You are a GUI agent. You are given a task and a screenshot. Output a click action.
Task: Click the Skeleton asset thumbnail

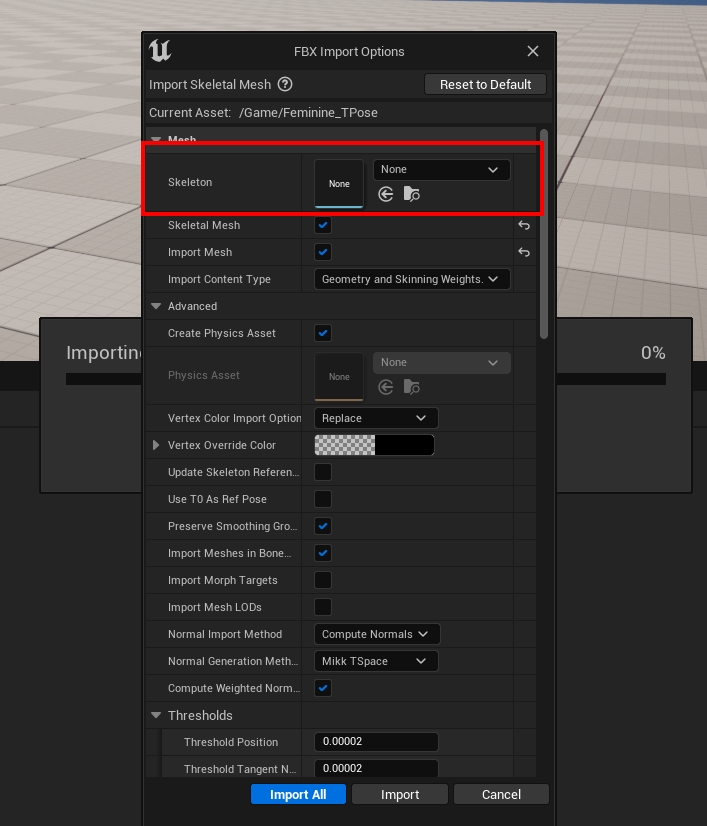click(339, 184)
